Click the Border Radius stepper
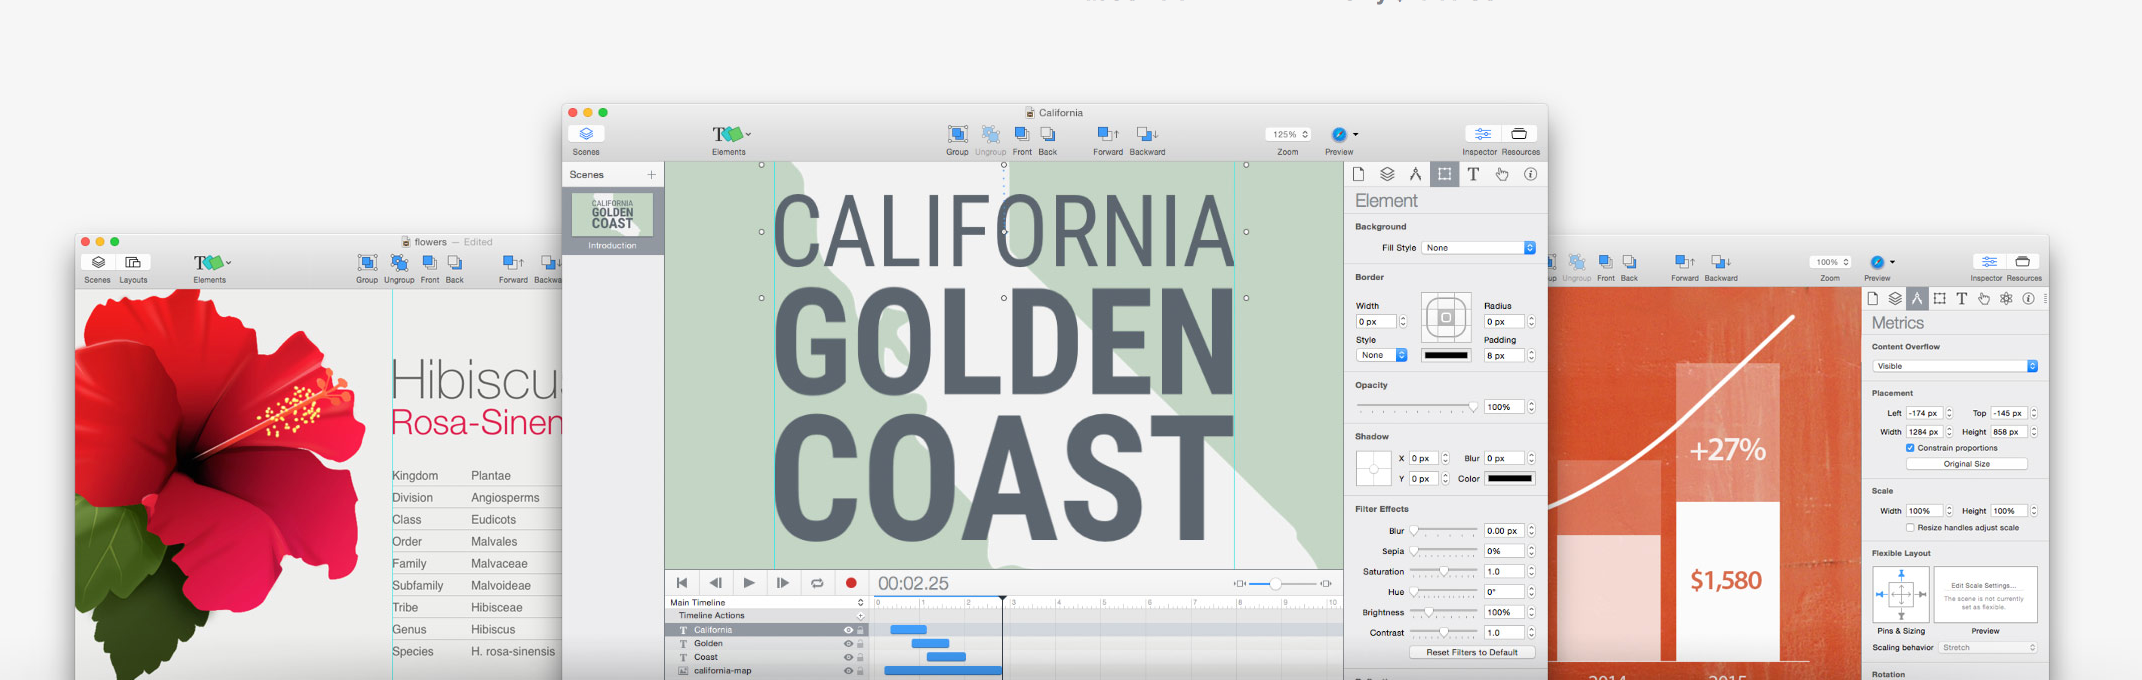Screen dimensions: 2142x680 [1531, 322]
